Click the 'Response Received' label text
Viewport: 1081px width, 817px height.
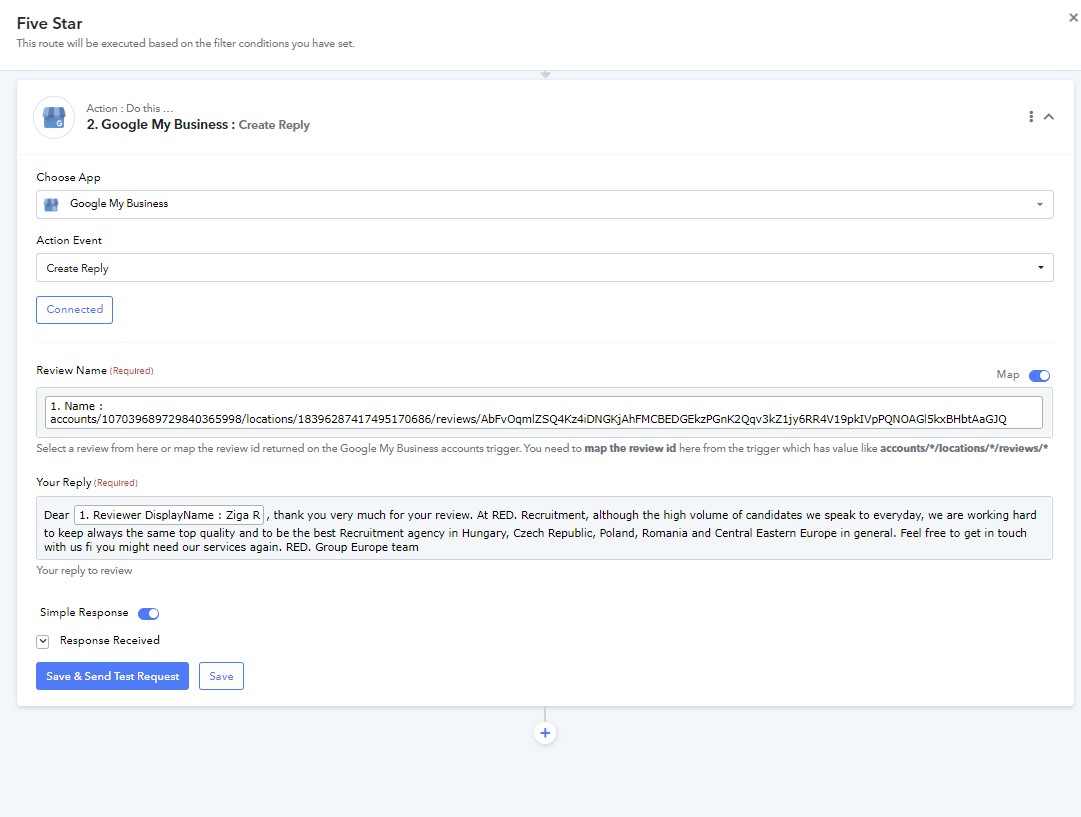[x=110, y=641]
